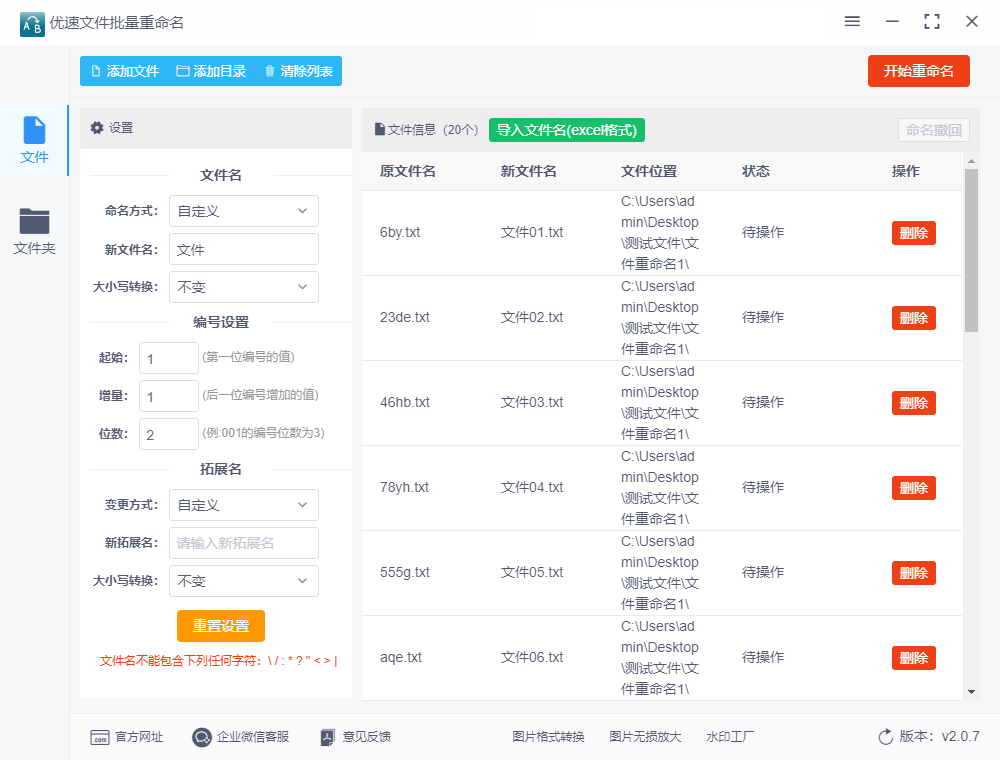
Task: Delete the 78yh.txt row
Action: pyautogui.click(x=913, y=488)
